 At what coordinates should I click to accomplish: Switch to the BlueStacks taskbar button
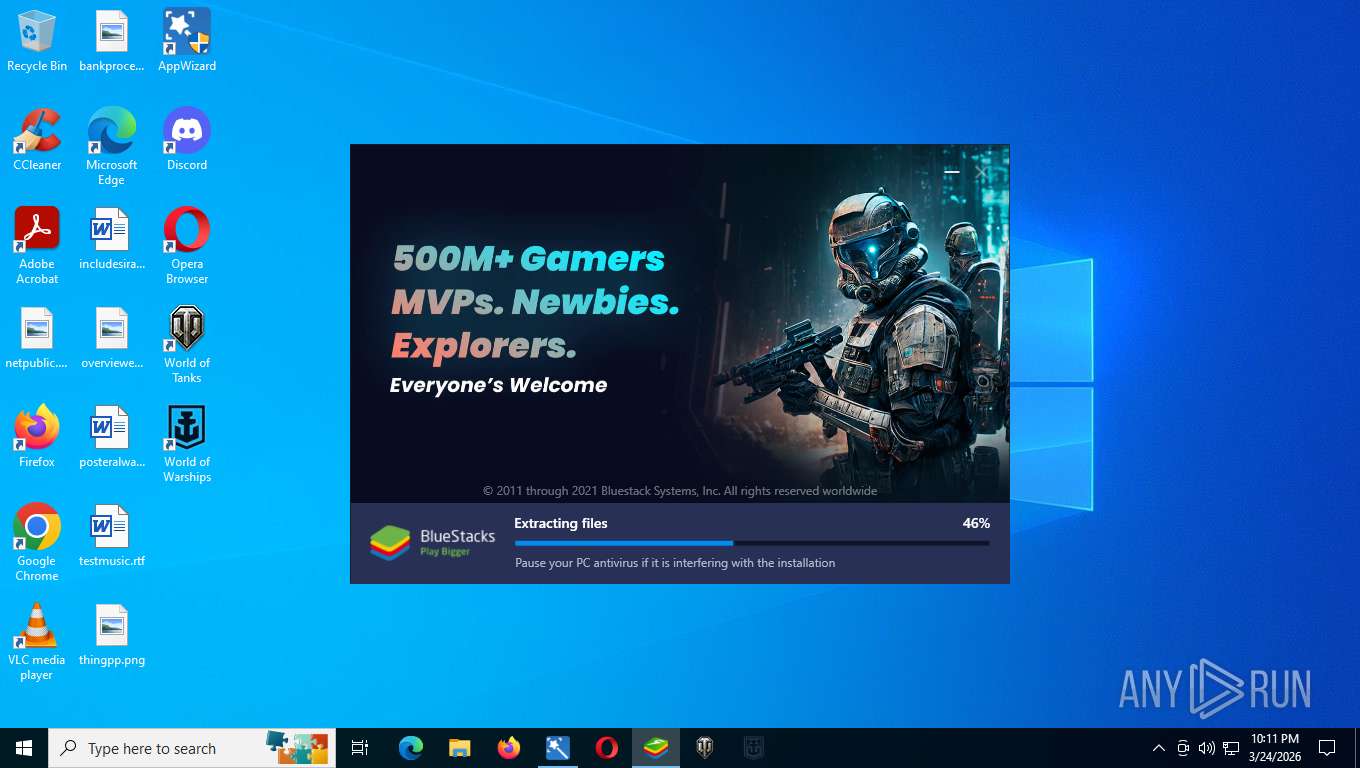pyautogui.click(x=655, y=748)
